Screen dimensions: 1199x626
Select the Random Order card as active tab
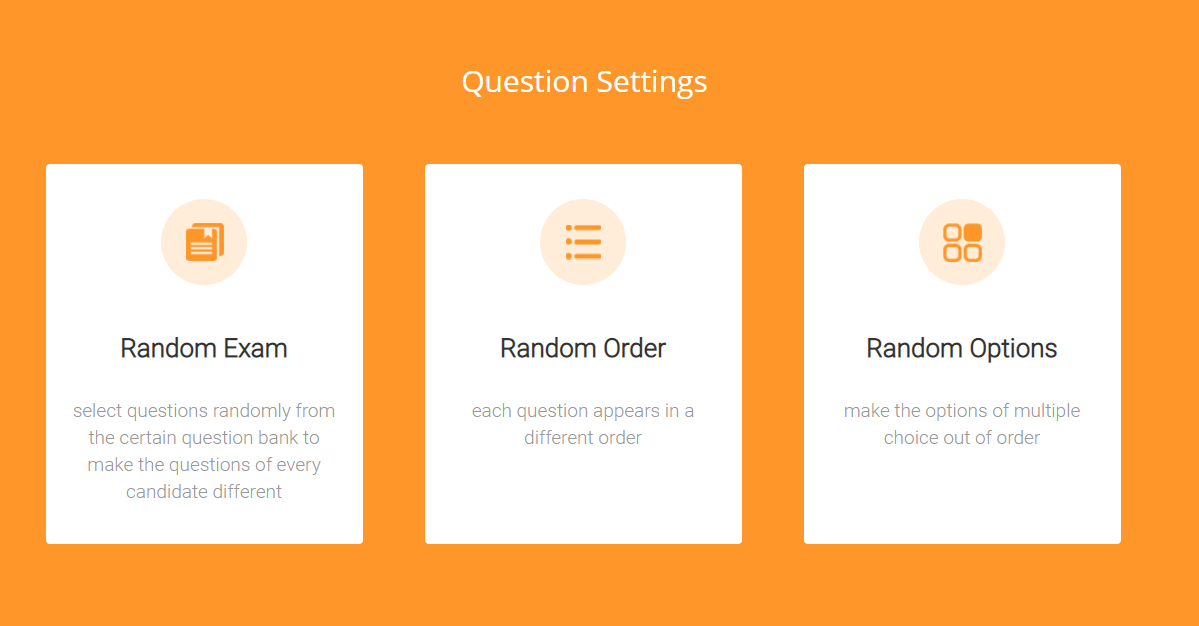(x=583, y=353)
